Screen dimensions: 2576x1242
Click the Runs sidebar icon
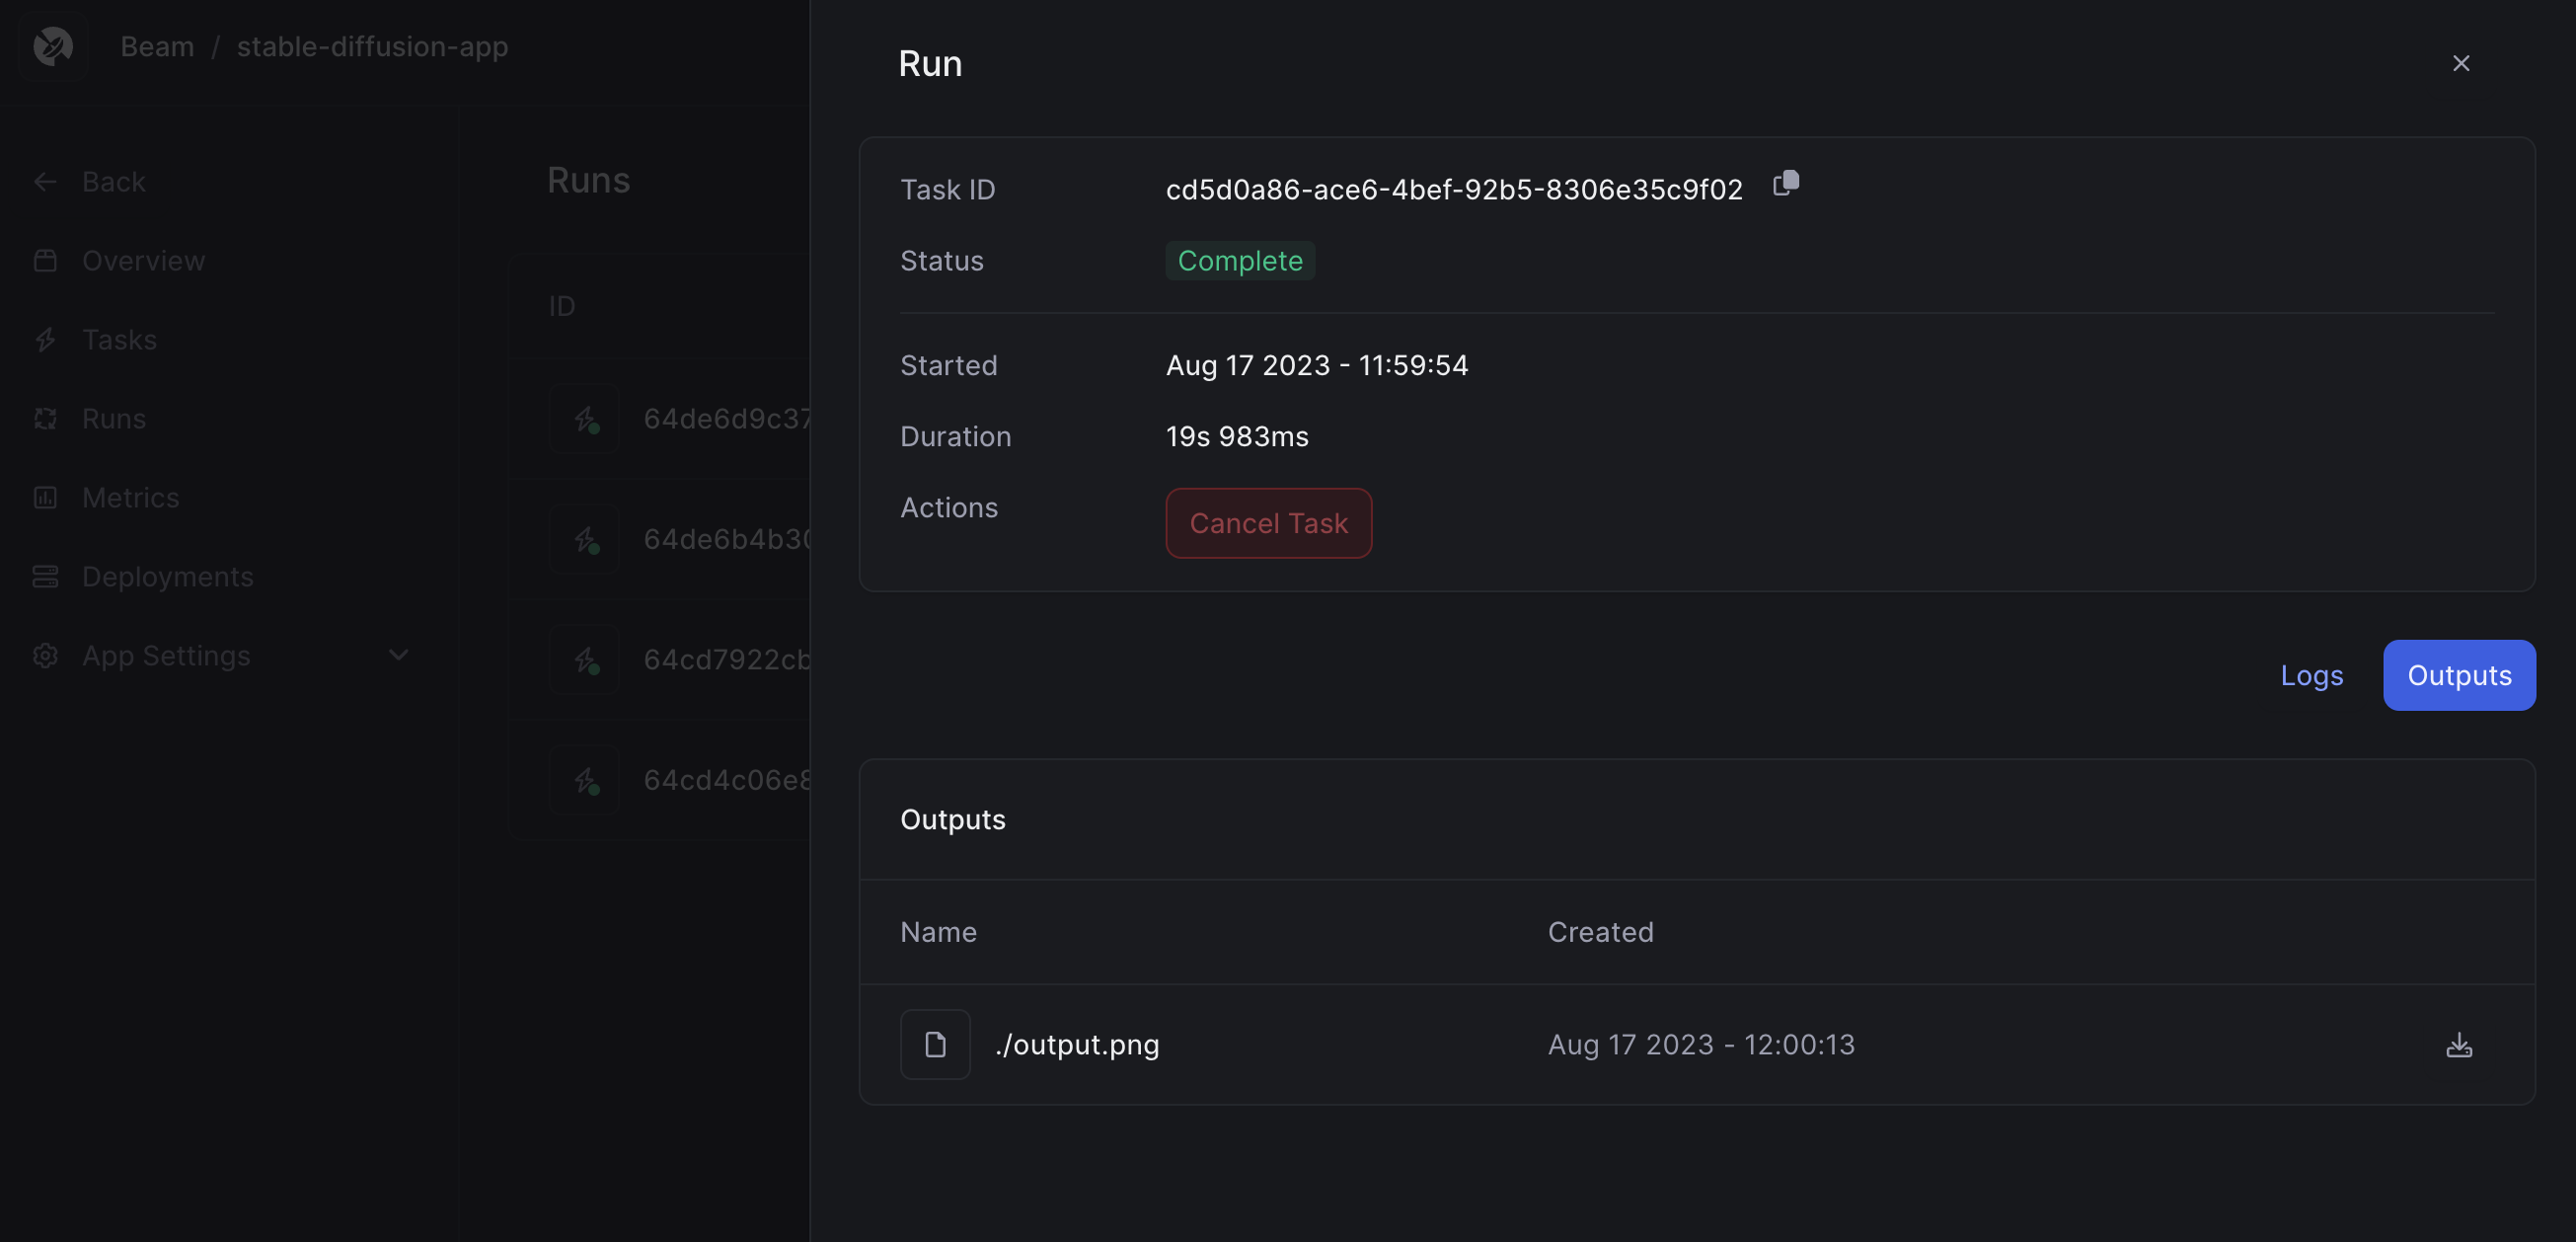point(45,419)
